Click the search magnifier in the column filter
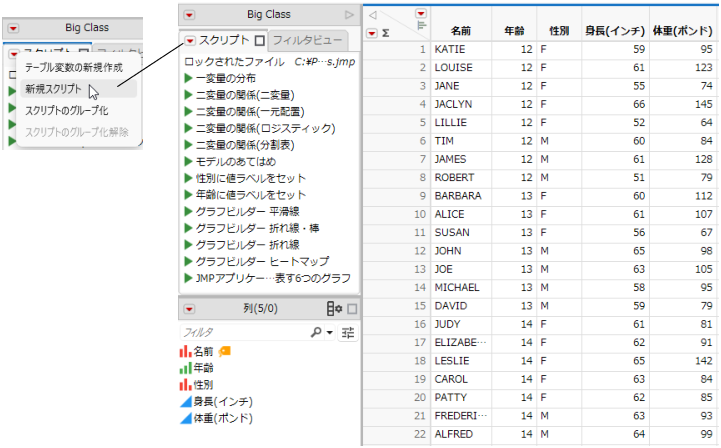Image resolution: width=721 pixels, height=448 pixels. pos(316,332)
